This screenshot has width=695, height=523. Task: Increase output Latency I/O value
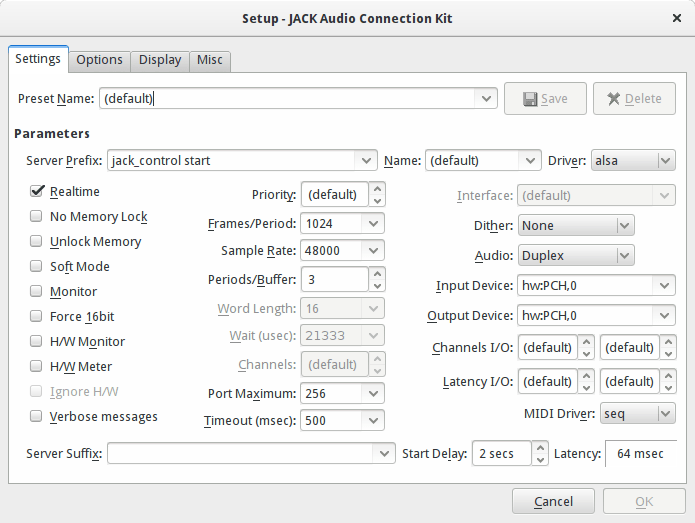pyautogui.click(x=668, y=375)
